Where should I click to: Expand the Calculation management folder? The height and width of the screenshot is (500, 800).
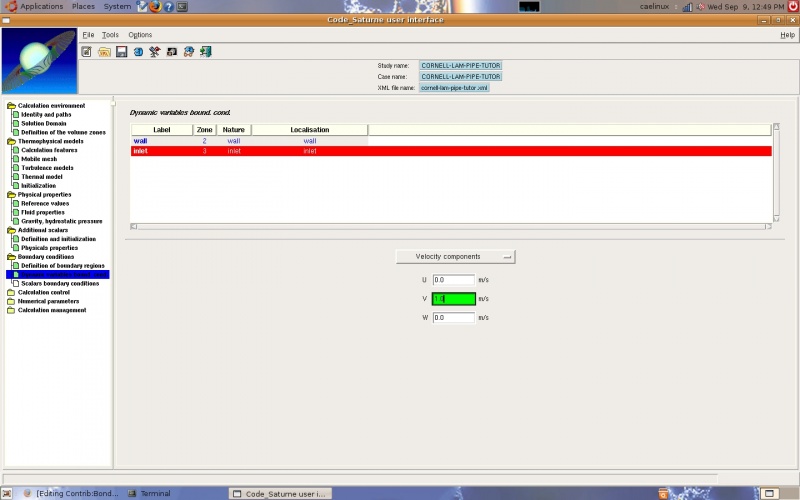click(11, 310)
